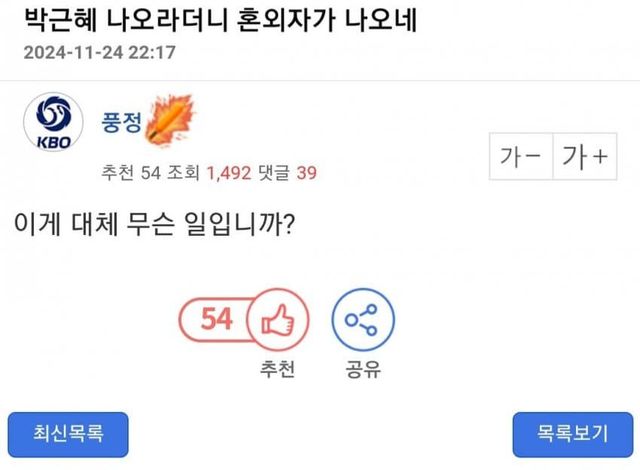Go to 목록보기 list view button
640x470 pixels.
572,434
